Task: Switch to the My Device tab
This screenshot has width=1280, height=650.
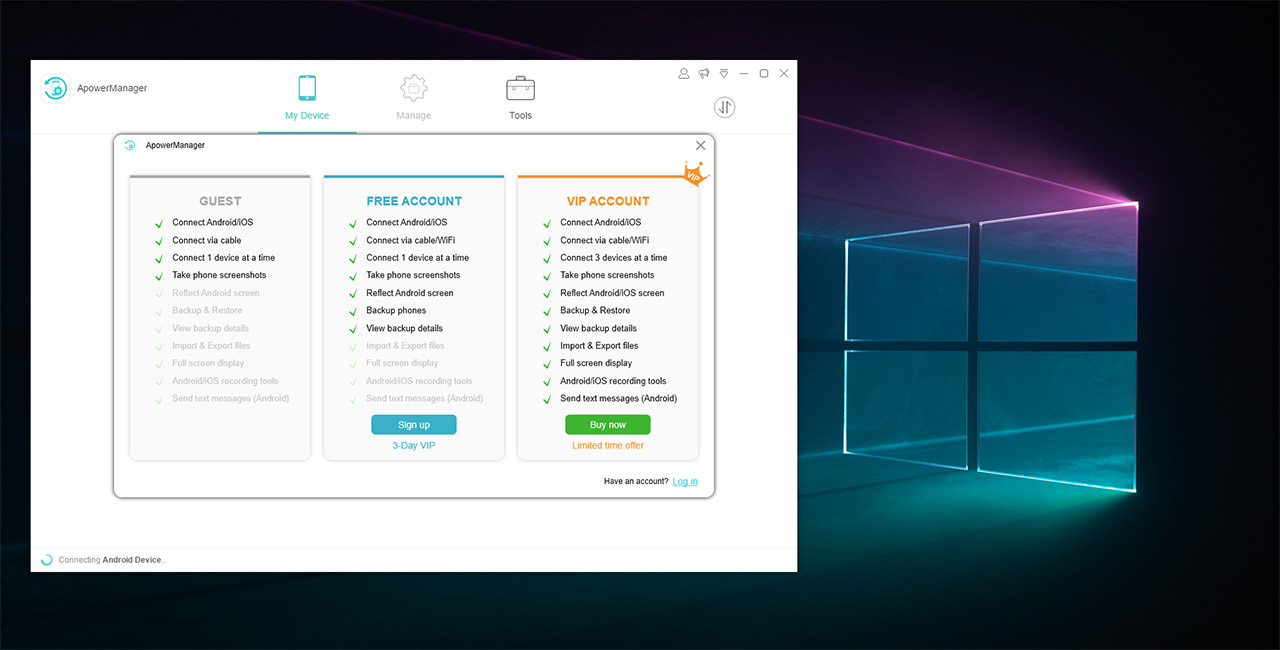Action: coord(307,98)
